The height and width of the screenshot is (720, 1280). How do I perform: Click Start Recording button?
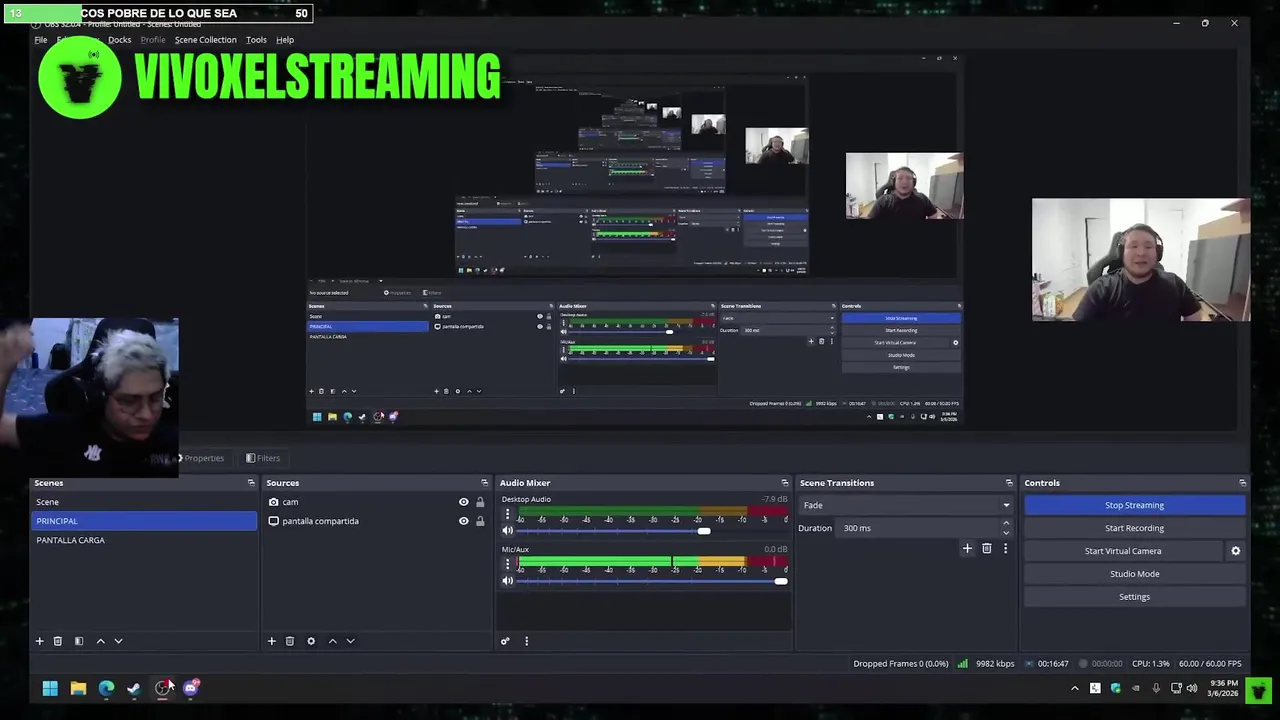click(1134, 528)
